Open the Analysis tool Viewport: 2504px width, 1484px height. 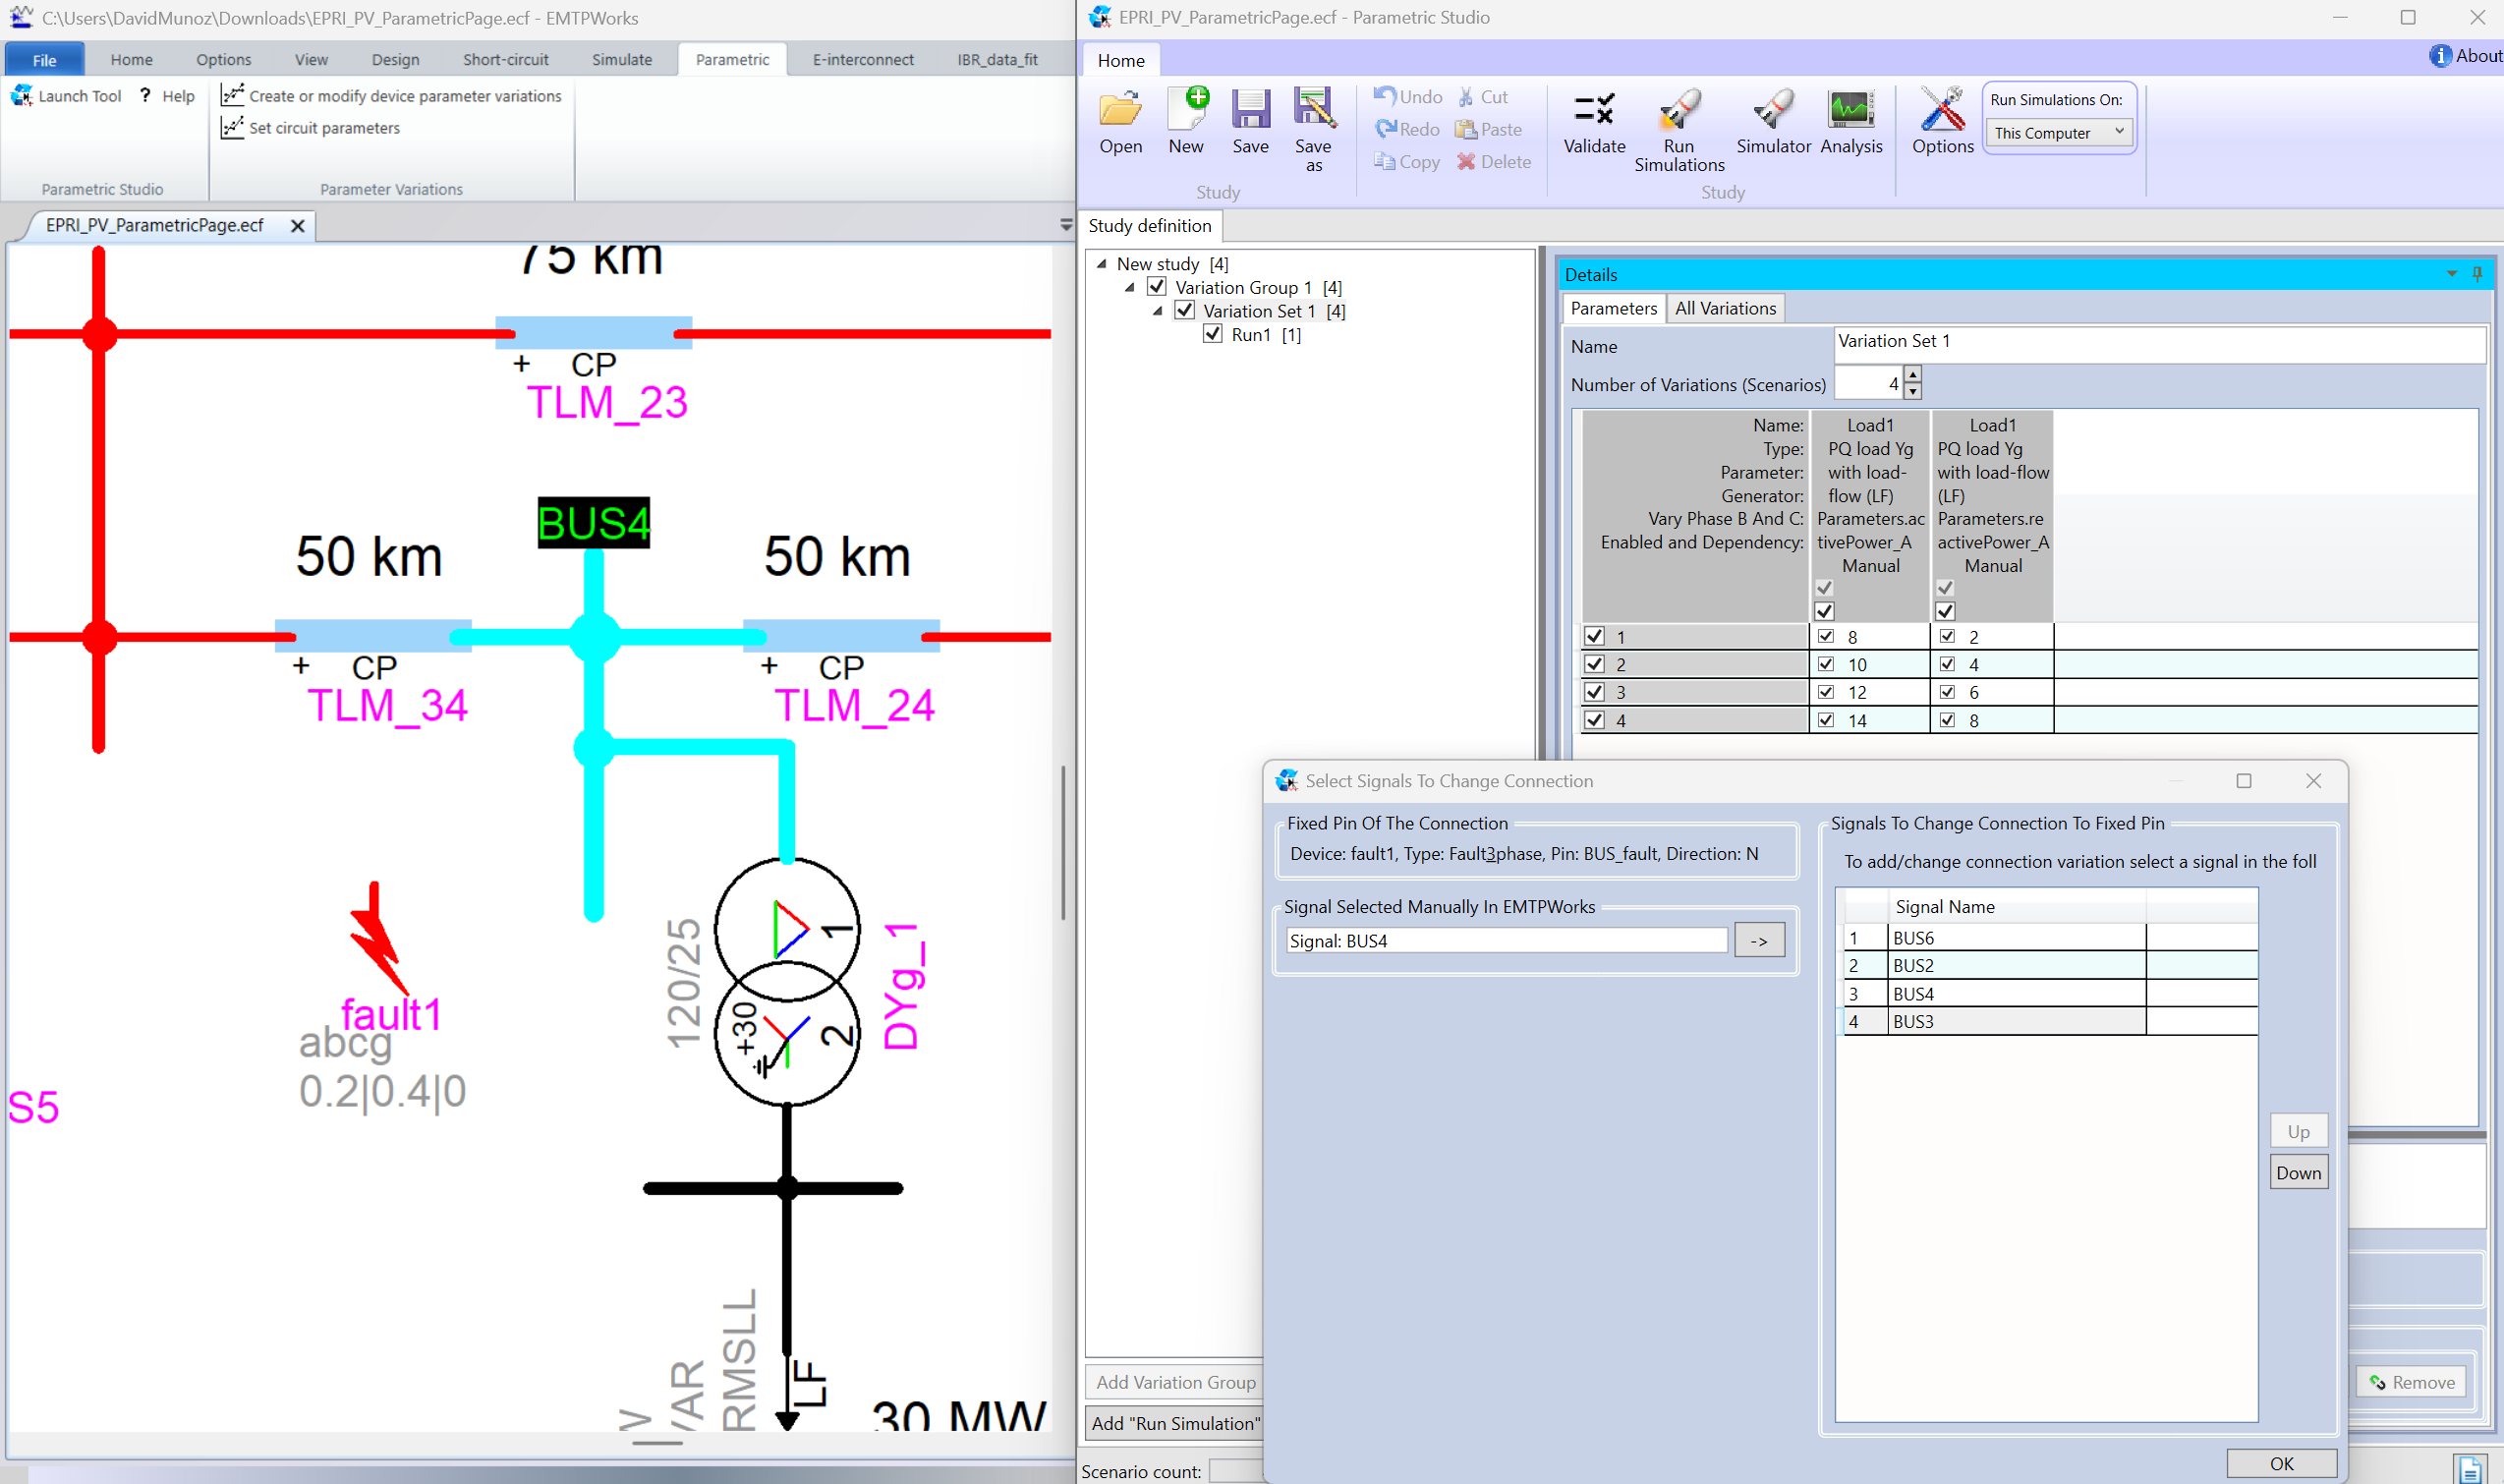point(1851,110)
